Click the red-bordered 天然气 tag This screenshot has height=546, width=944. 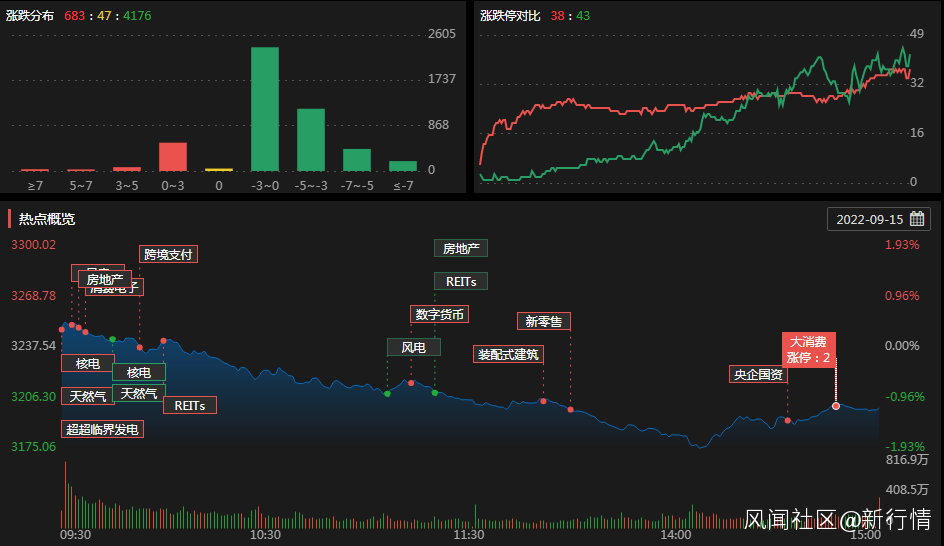tap(87, 396)
